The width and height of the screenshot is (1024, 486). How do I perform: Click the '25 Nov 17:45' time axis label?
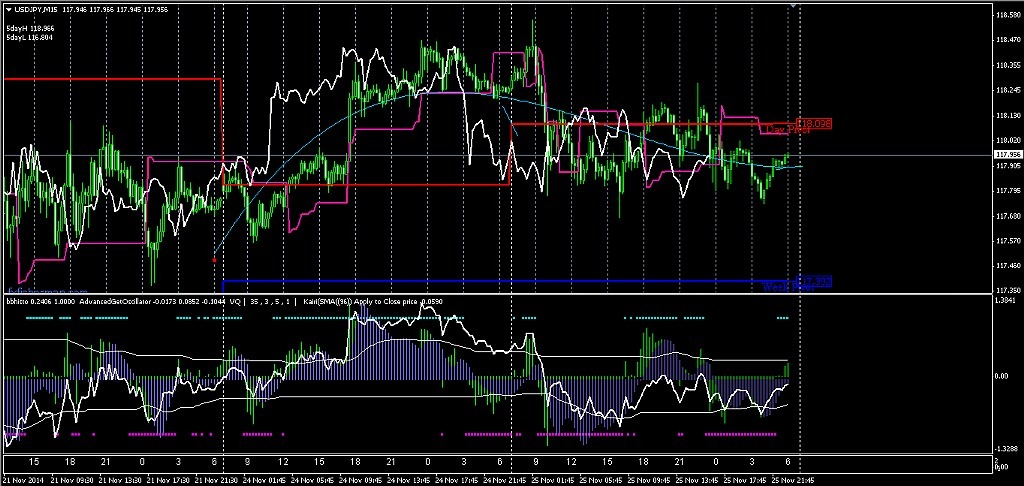pyautogui.click(x=744, y=480)
